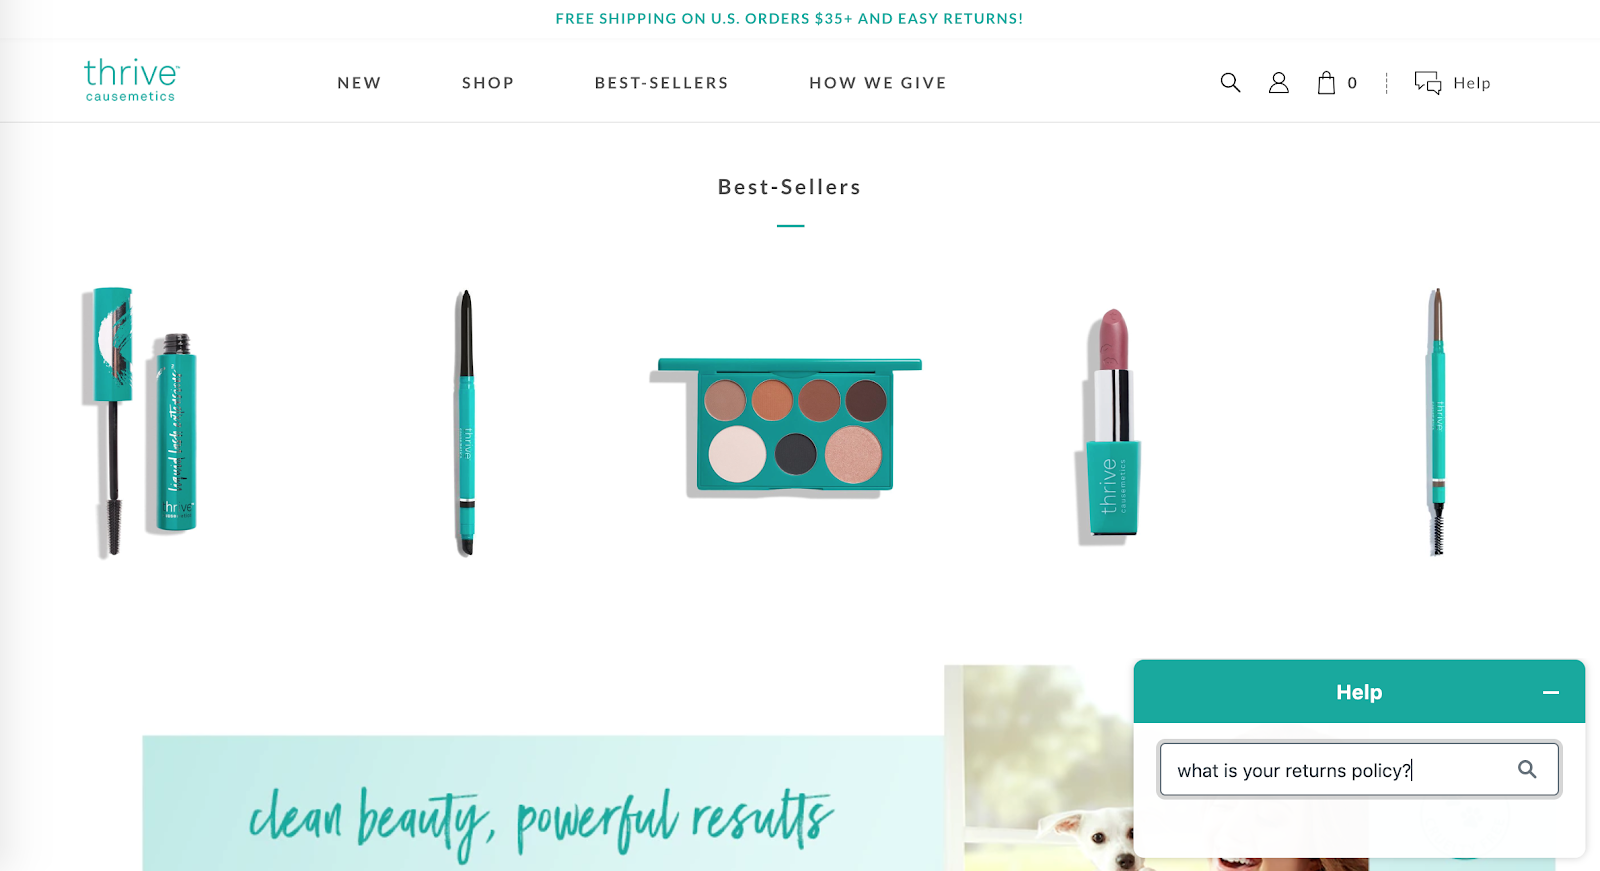The height and width of the screenshot is (871, 1600).
Task: Open the NEW menu item
Action: (359, 83)
